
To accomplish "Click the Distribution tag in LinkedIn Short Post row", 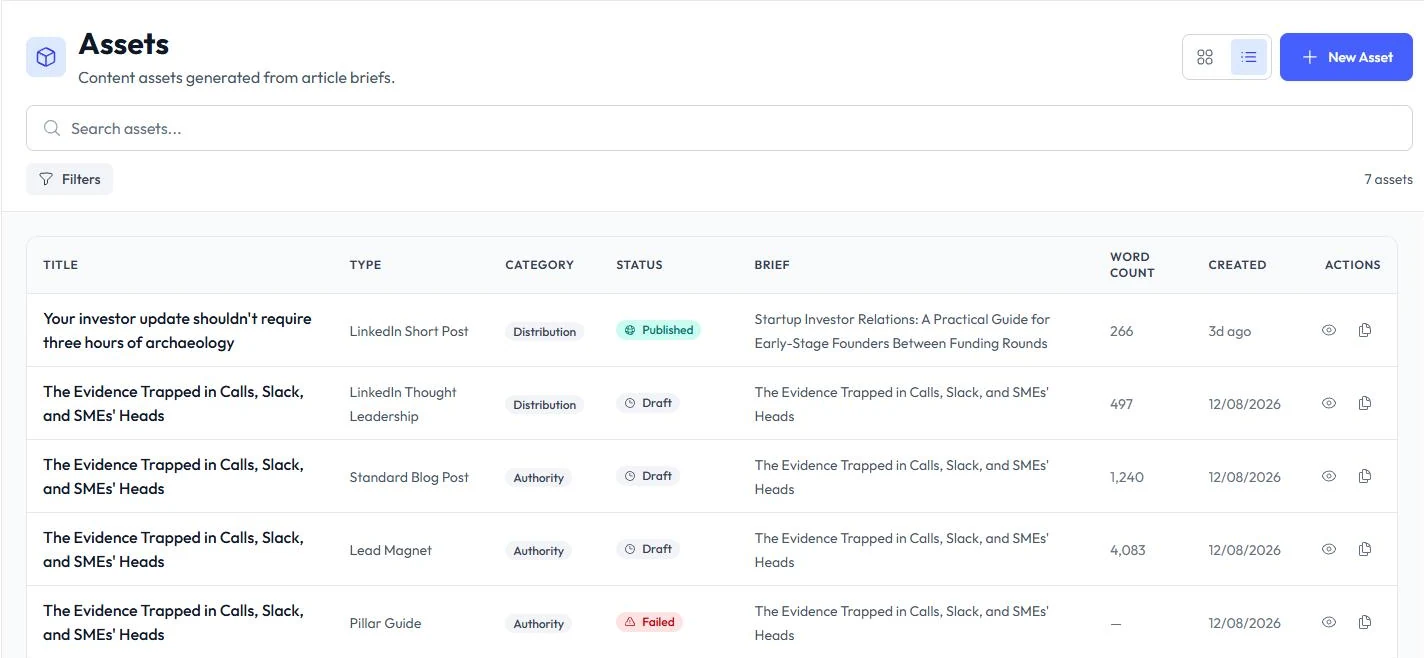I will [545, 332].
